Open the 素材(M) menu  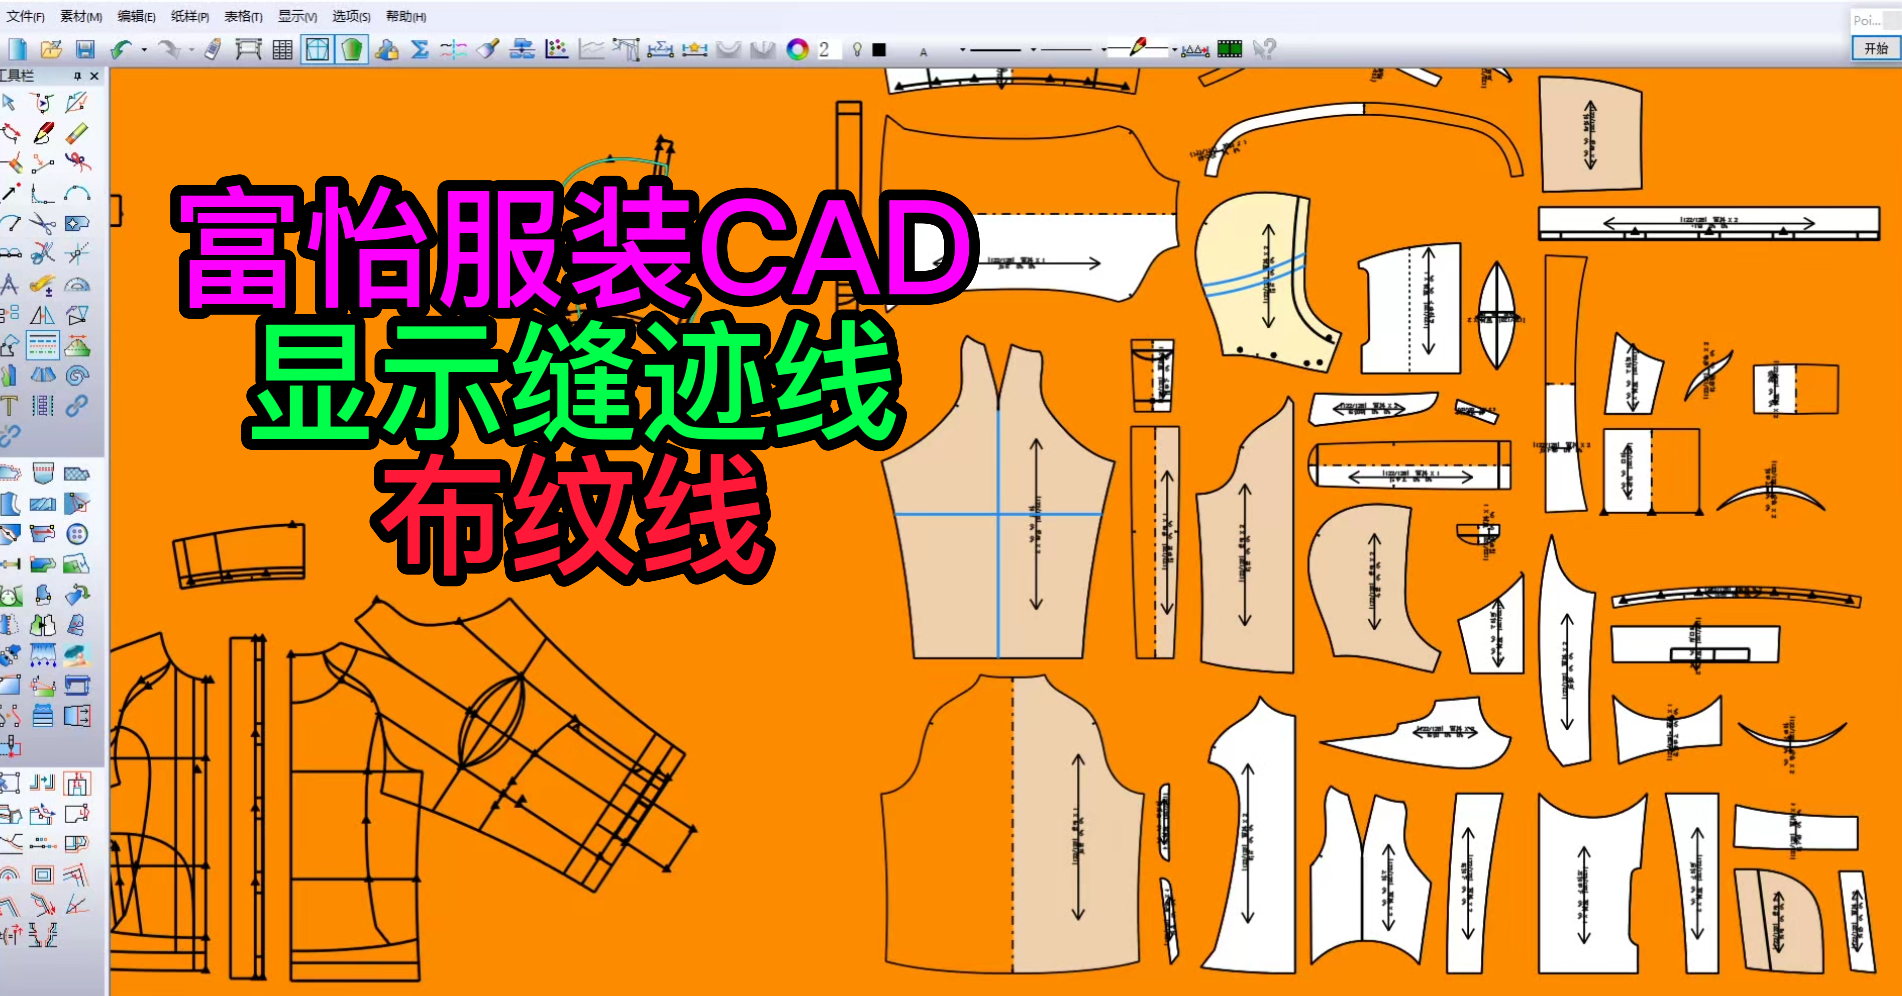click(81, 17)
